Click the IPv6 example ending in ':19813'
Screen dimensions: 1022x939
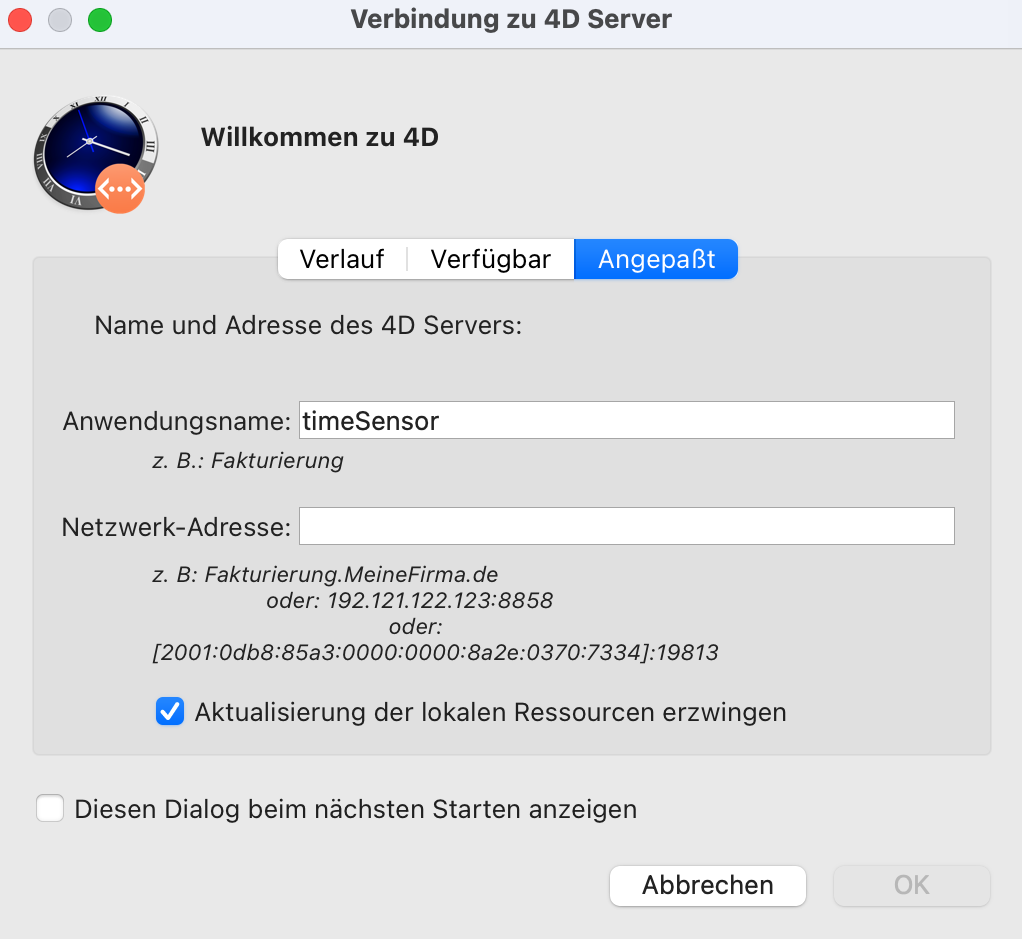point(435,652)
